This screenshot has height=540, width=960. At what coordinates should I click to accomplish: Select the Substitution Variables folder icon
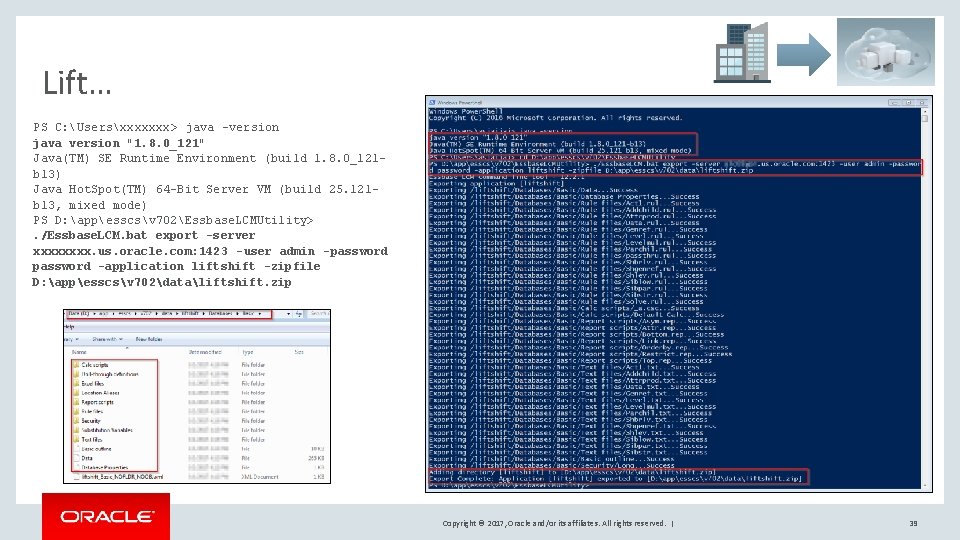77,430
